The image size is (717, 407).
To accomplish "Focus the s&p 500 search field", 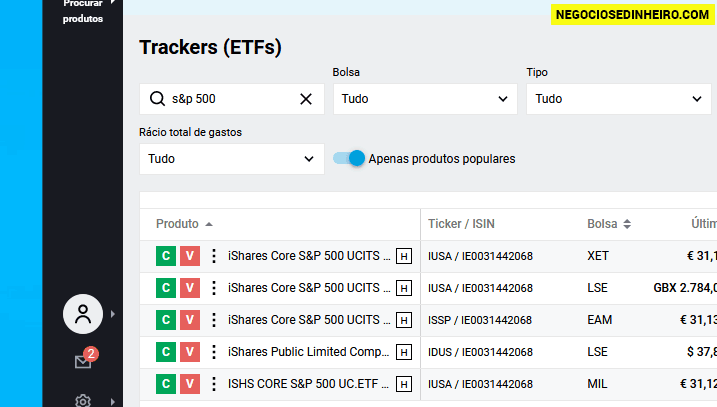I will [x=232, y=99].
